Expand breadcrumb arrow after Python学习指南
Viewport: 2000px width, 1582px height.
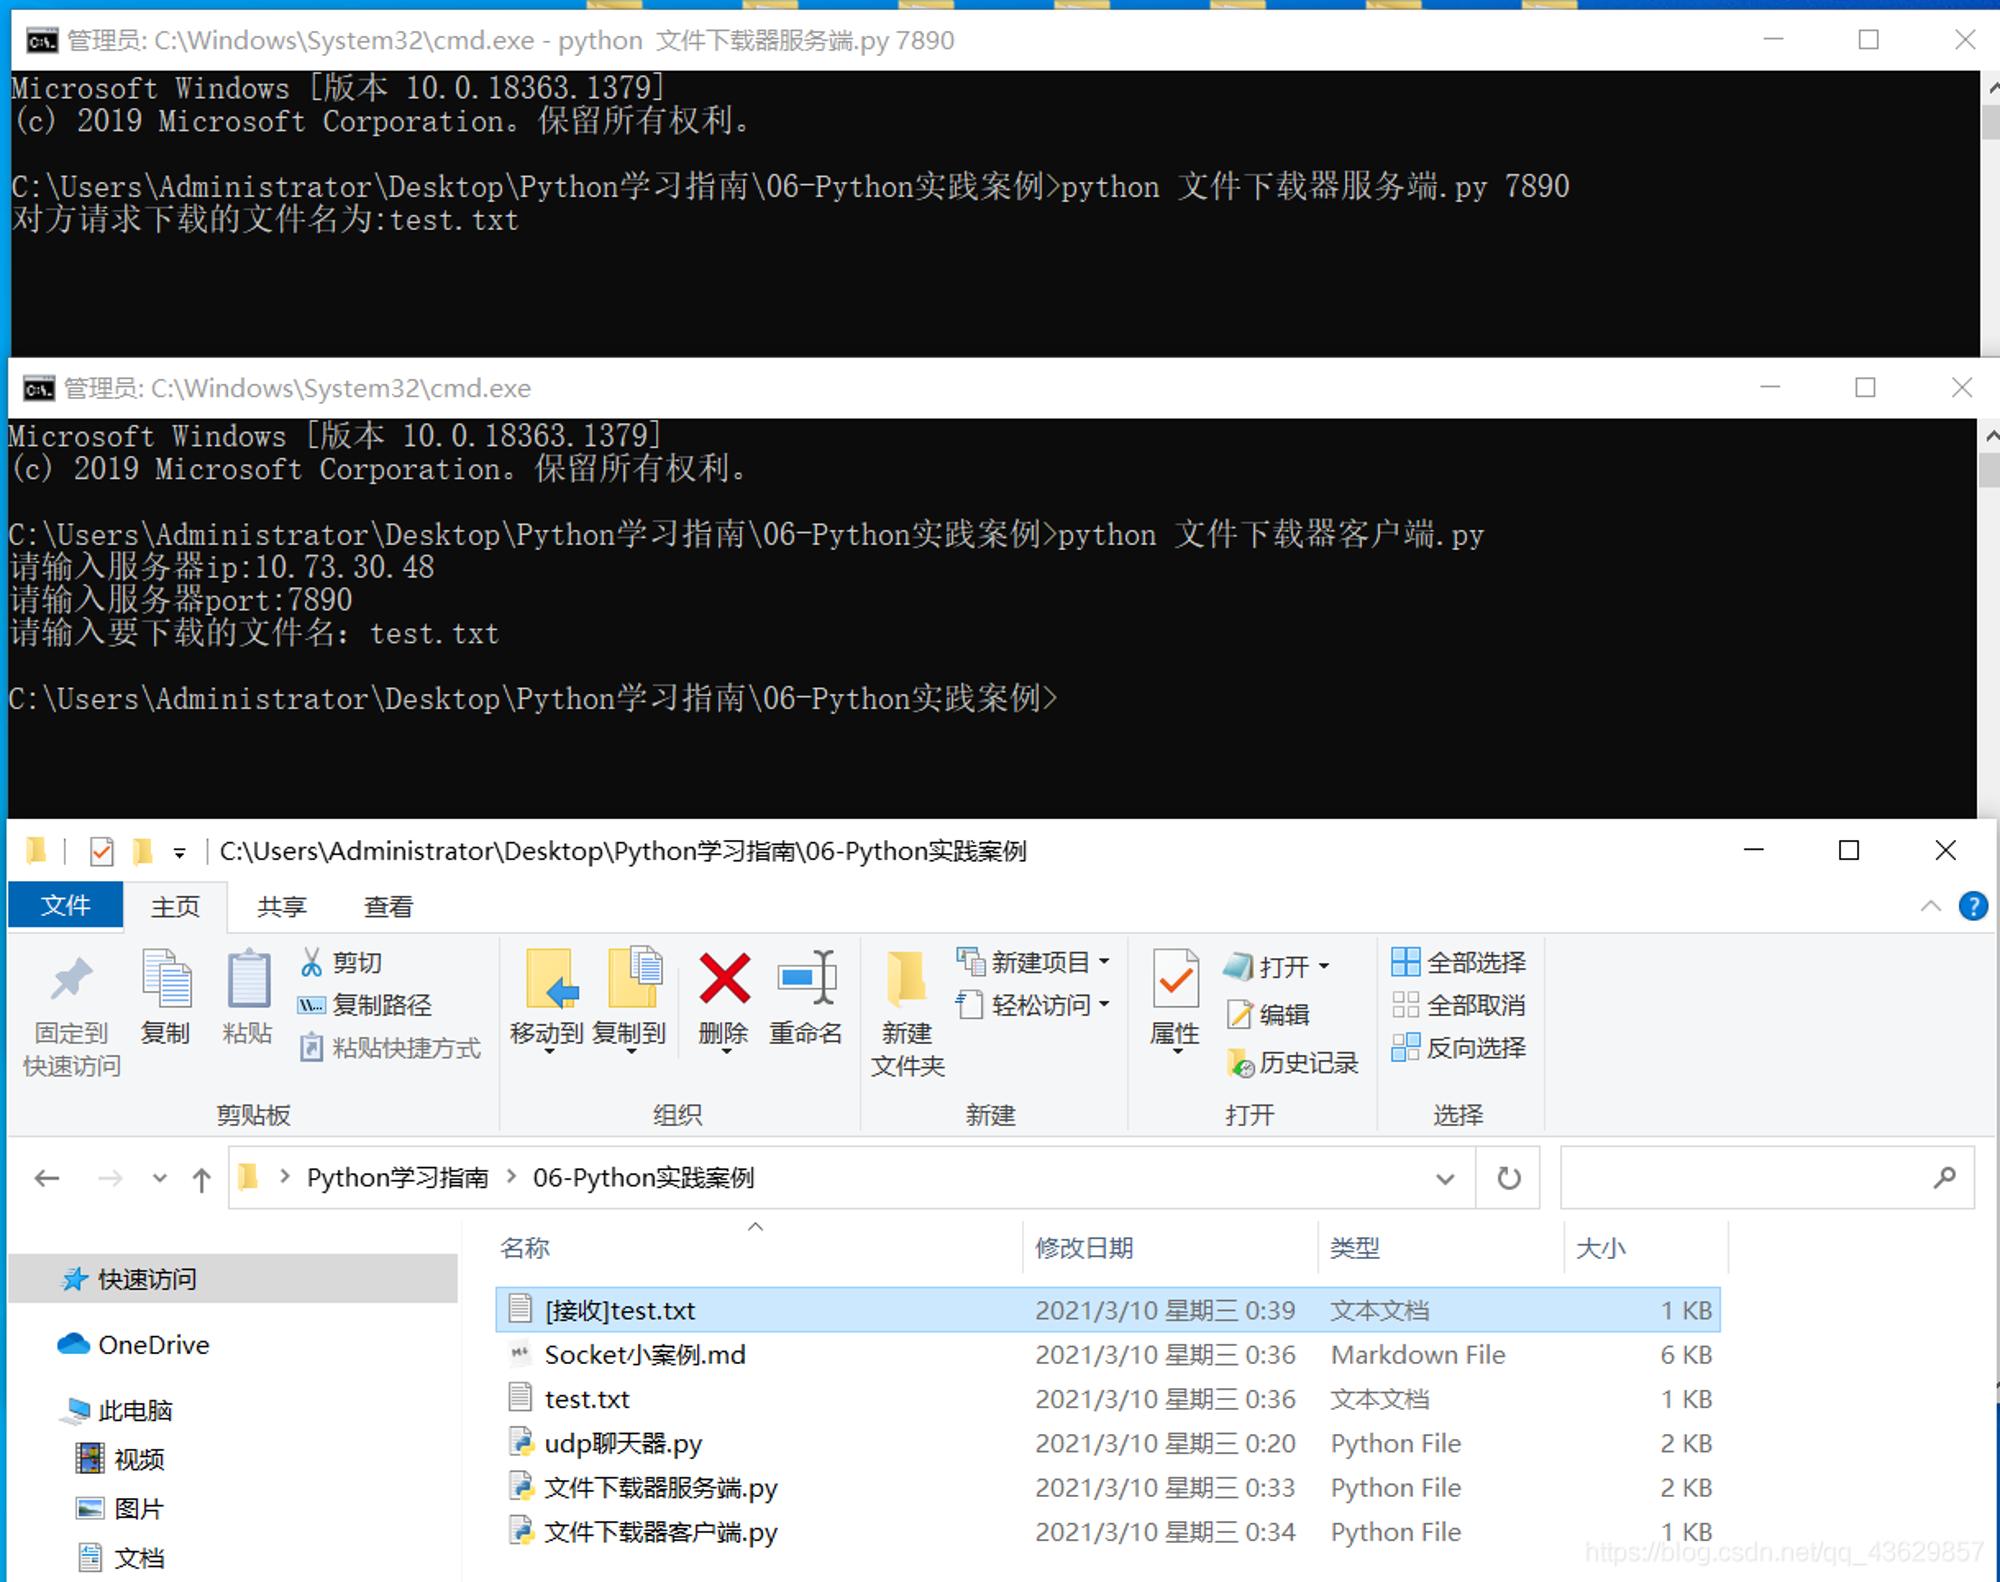coord(512,1177)
